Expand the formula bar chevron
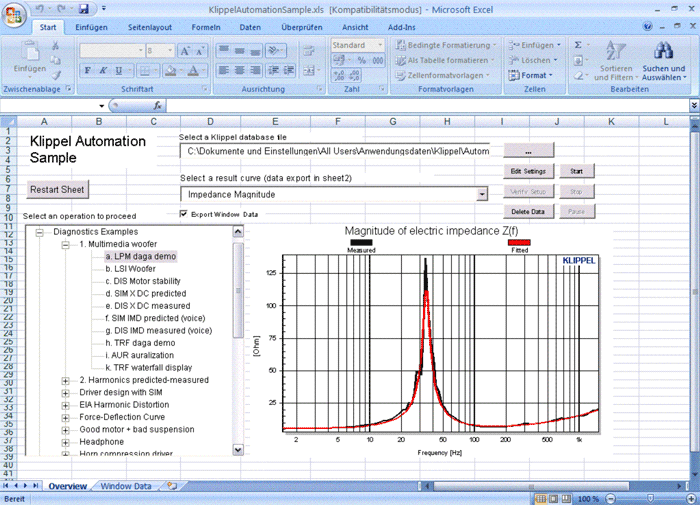Image resolution: width=700 pixels, height=505 pixels. 694,105
